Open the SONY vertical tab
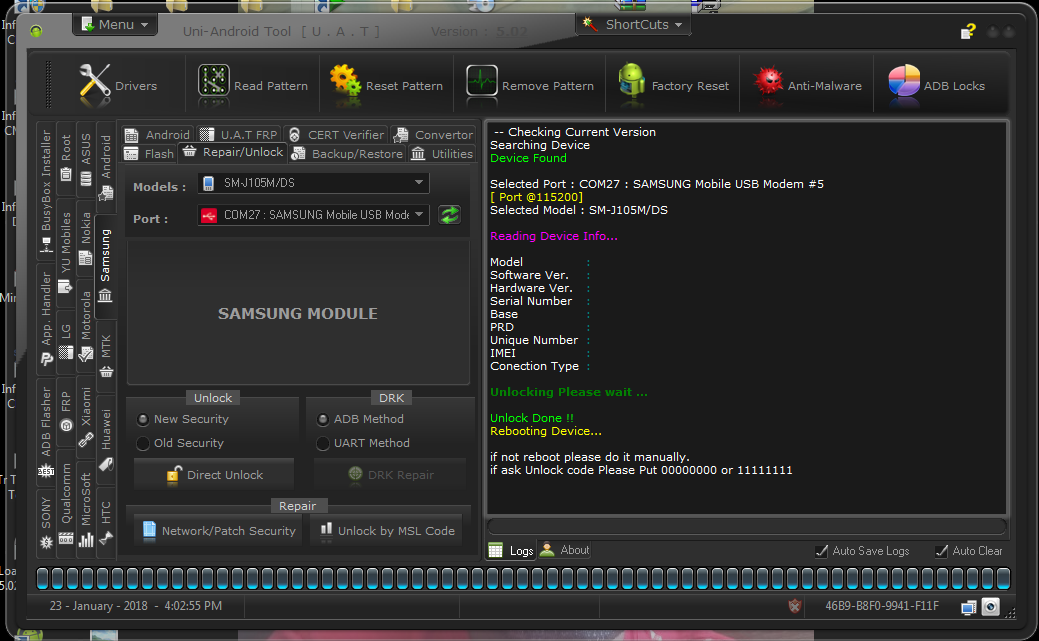 coord(46,522)
